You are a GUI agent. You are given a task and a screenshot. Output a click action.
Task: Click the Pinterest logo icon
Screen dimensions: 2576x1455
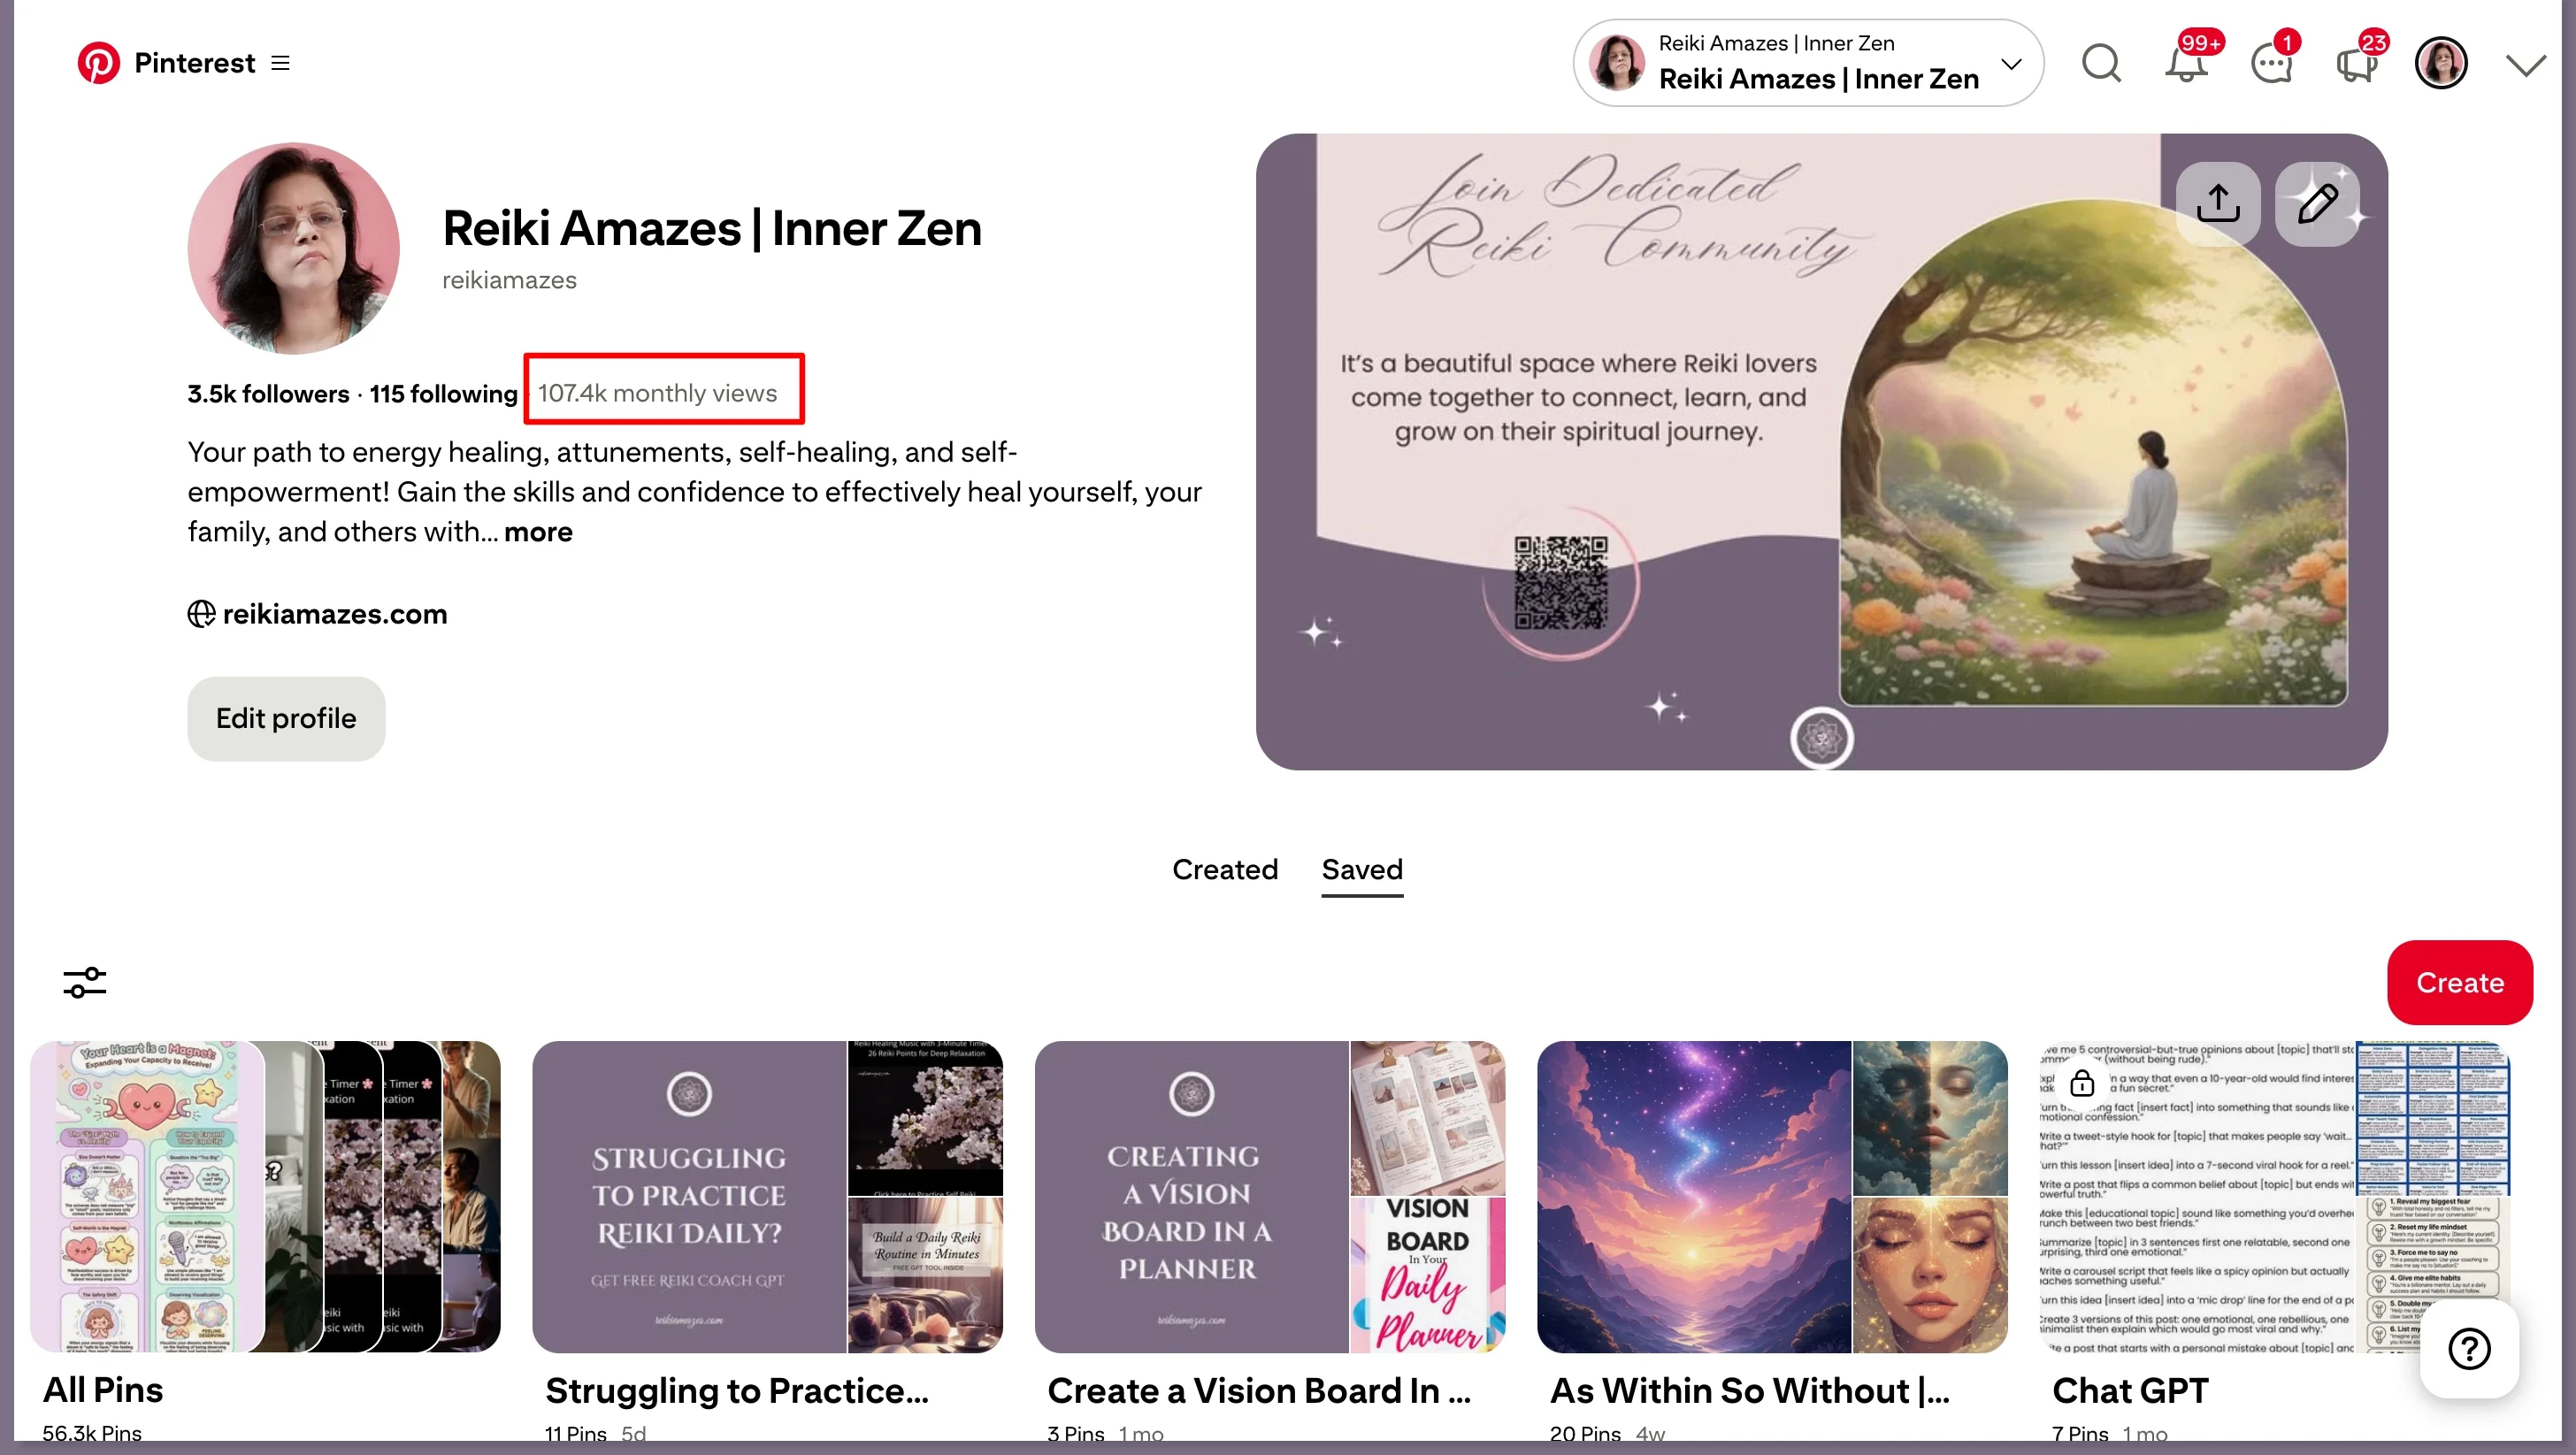[x=99, y=63]
